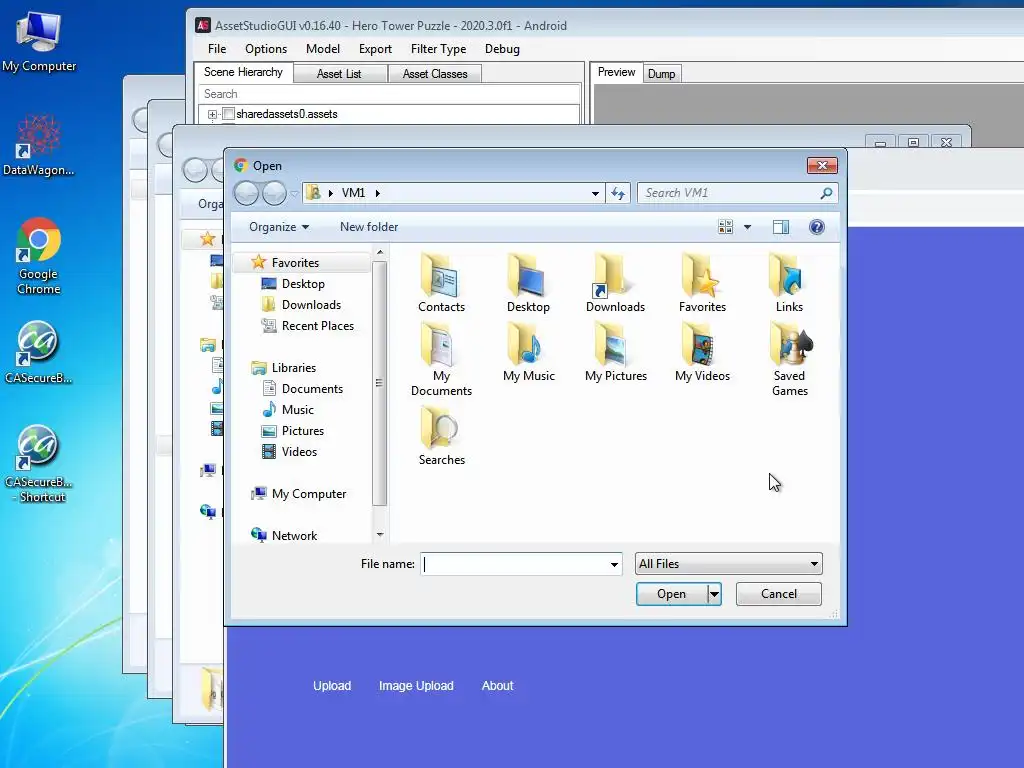1024x768 pixels.
Task: Select Documents under Libraries
Action: [312, 389]
